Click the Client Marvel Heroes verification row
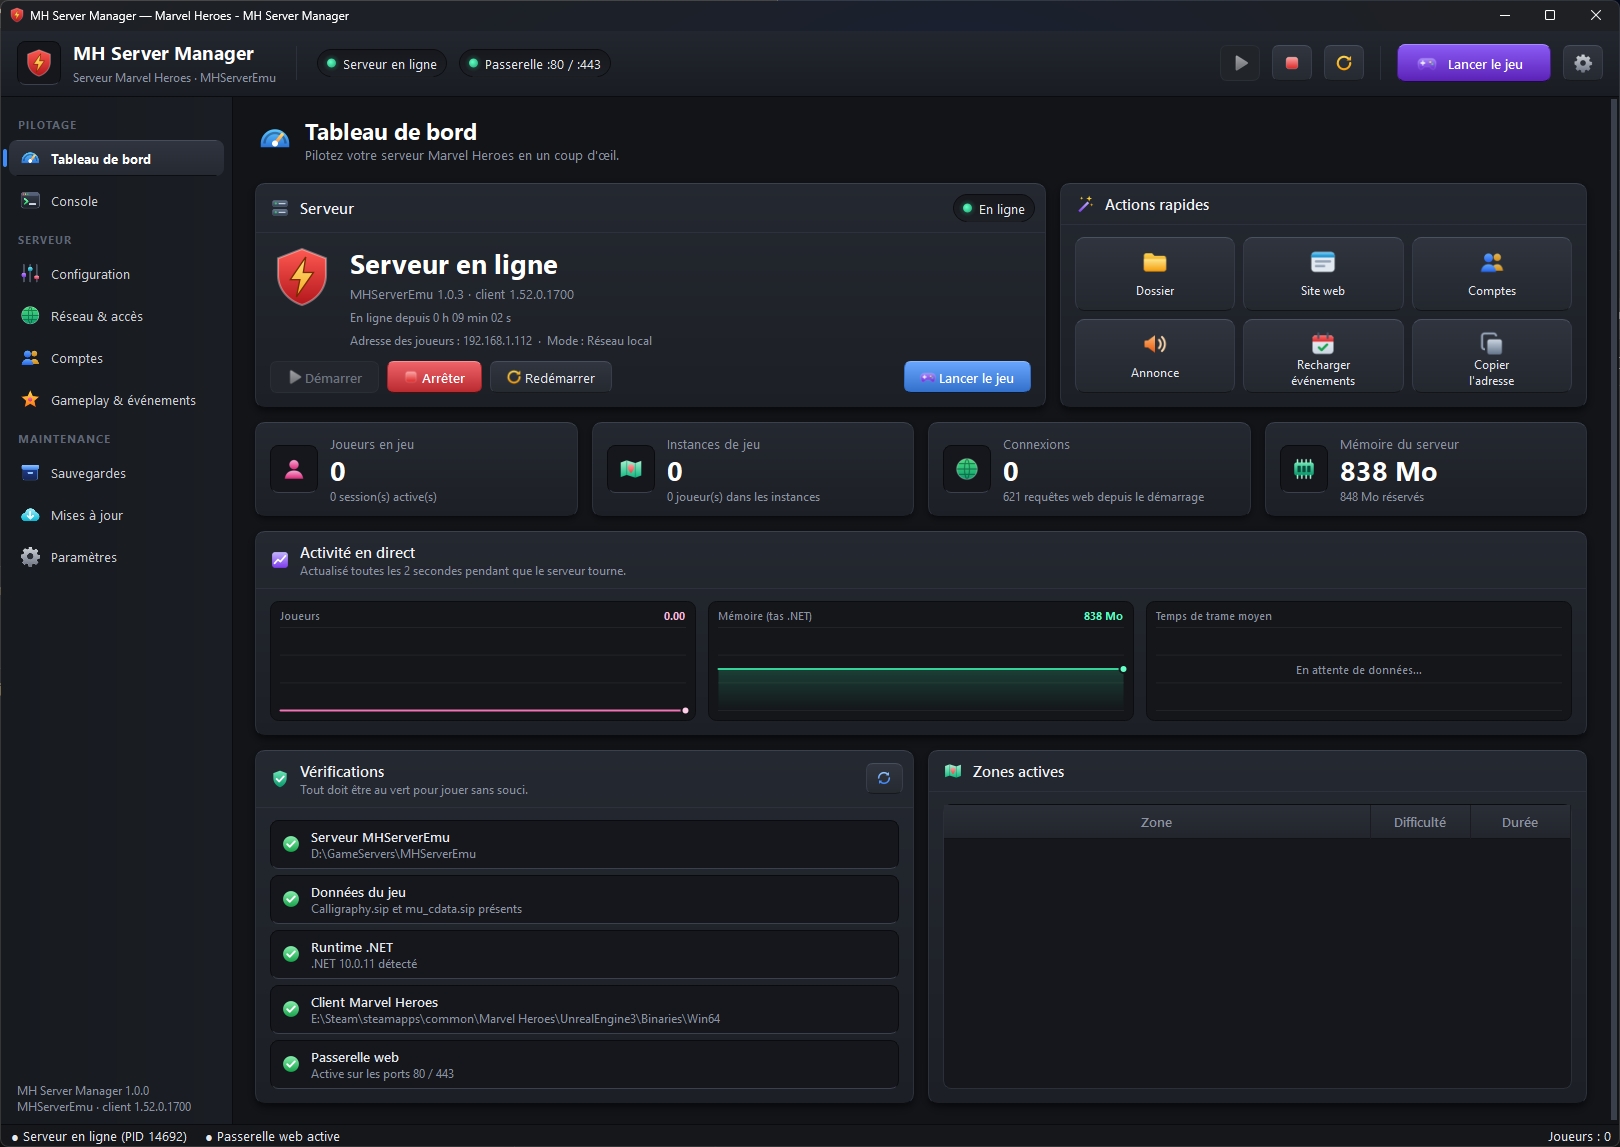Screen dimensions: 1620x1147 [x=584, y=1010]
